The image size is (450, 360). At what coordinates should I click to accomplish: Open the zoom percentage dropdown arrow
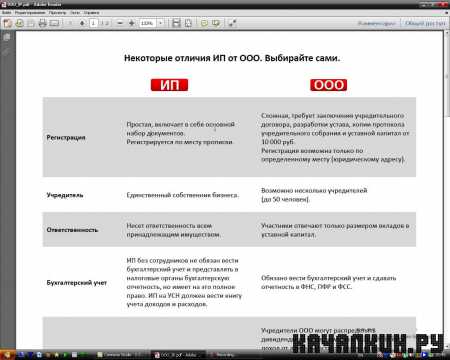161,23
